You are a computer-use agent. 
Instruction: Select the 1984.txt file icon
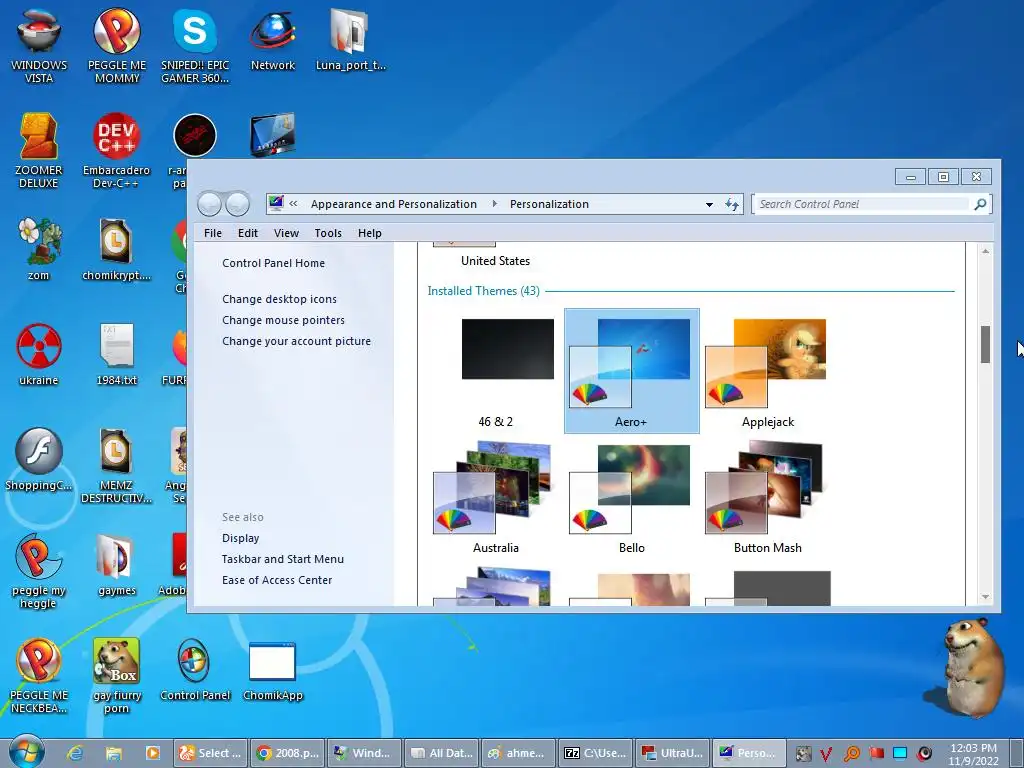tap(116, 355)
